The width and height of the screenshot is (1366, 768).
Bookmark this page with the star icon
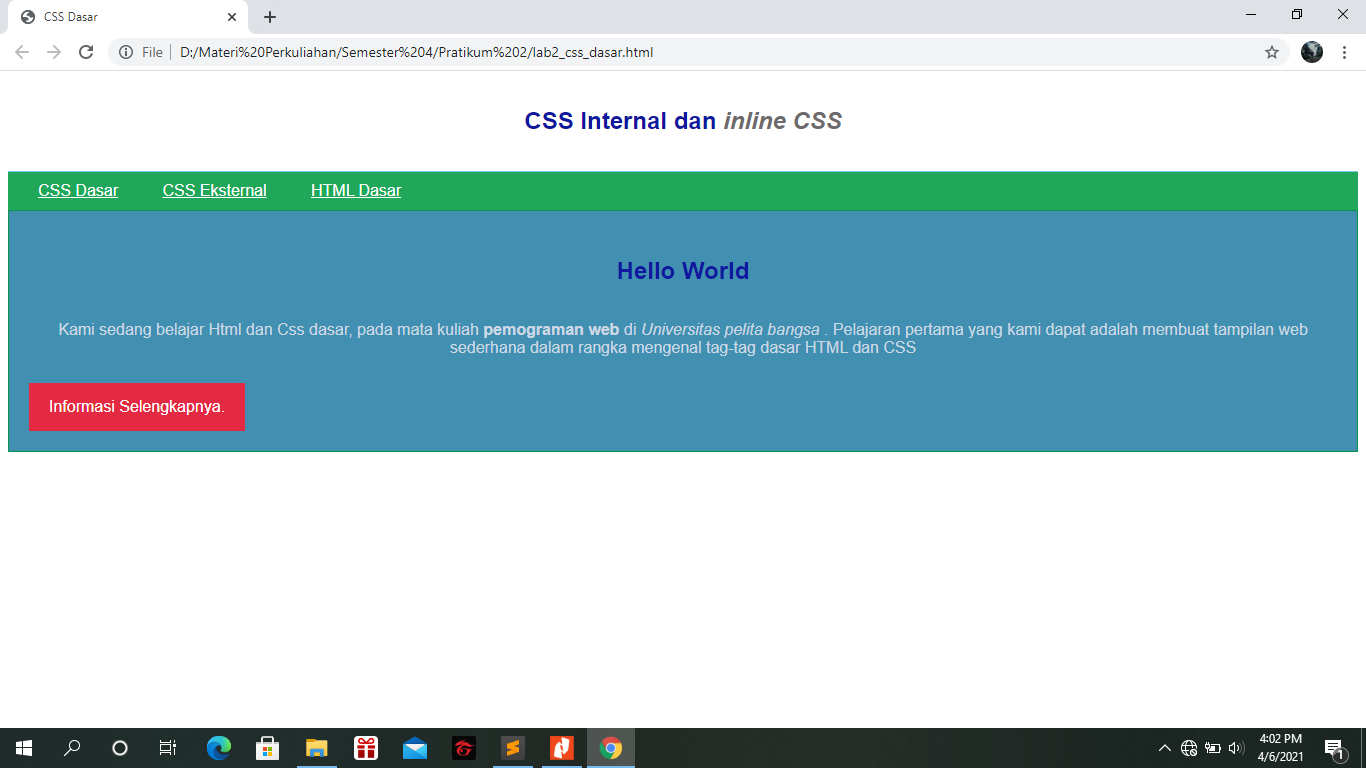click(x=1272, y=52)
